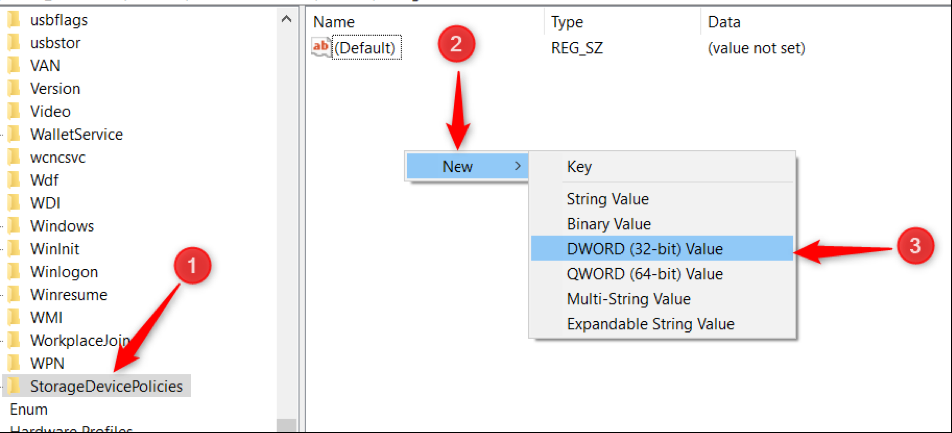This screenshot has height=433, width=952.
Task: Click the folder icon beside WPN
Action: pos(14,363)
